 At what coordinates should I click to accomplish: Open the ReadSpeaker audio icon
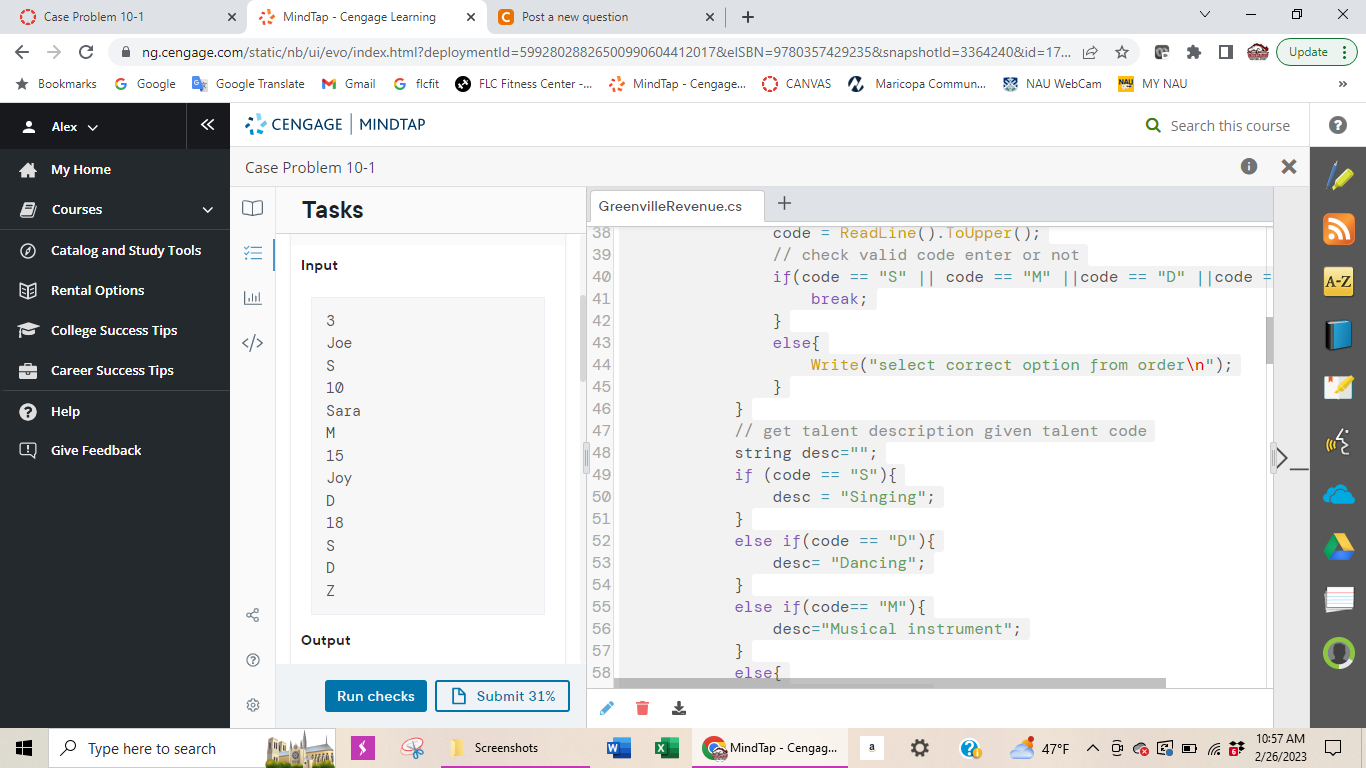(1339, 440)
